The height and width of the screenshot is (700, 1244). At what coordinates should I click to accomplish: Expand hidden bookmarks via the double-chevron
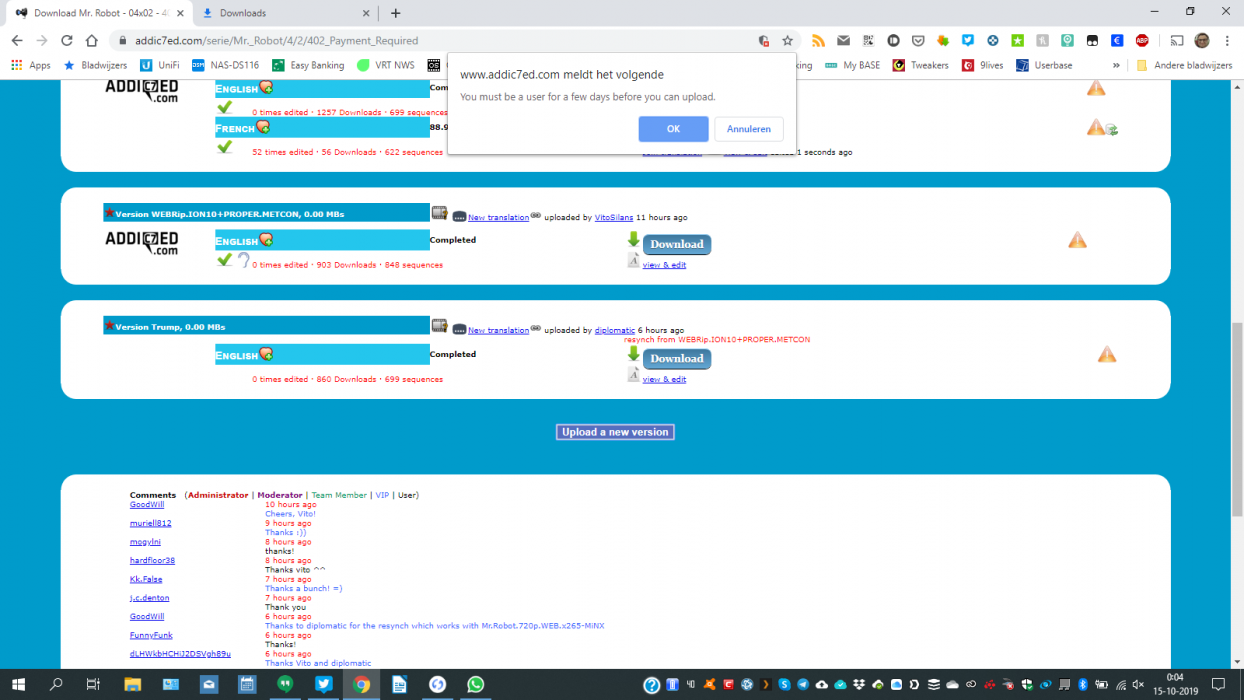pos(1118,65)
